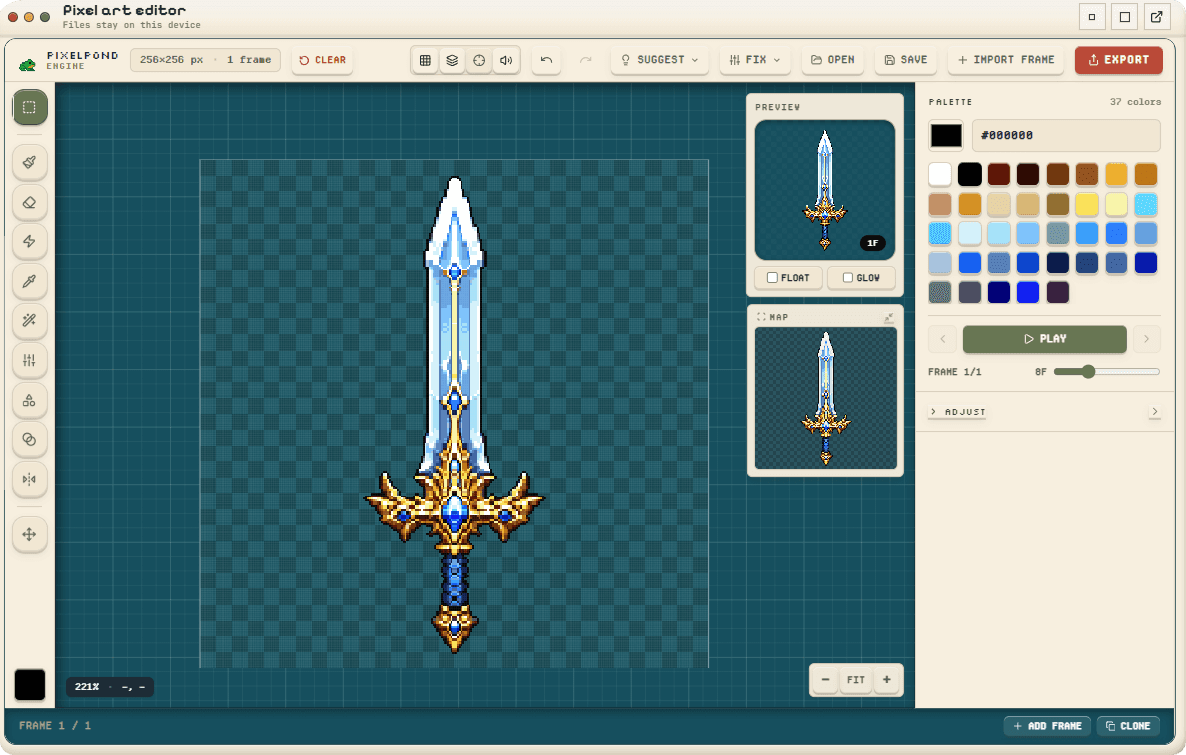Select the eyedropper color picker tool
Viewport: 1186px width, 755px height.
point(29,281)
